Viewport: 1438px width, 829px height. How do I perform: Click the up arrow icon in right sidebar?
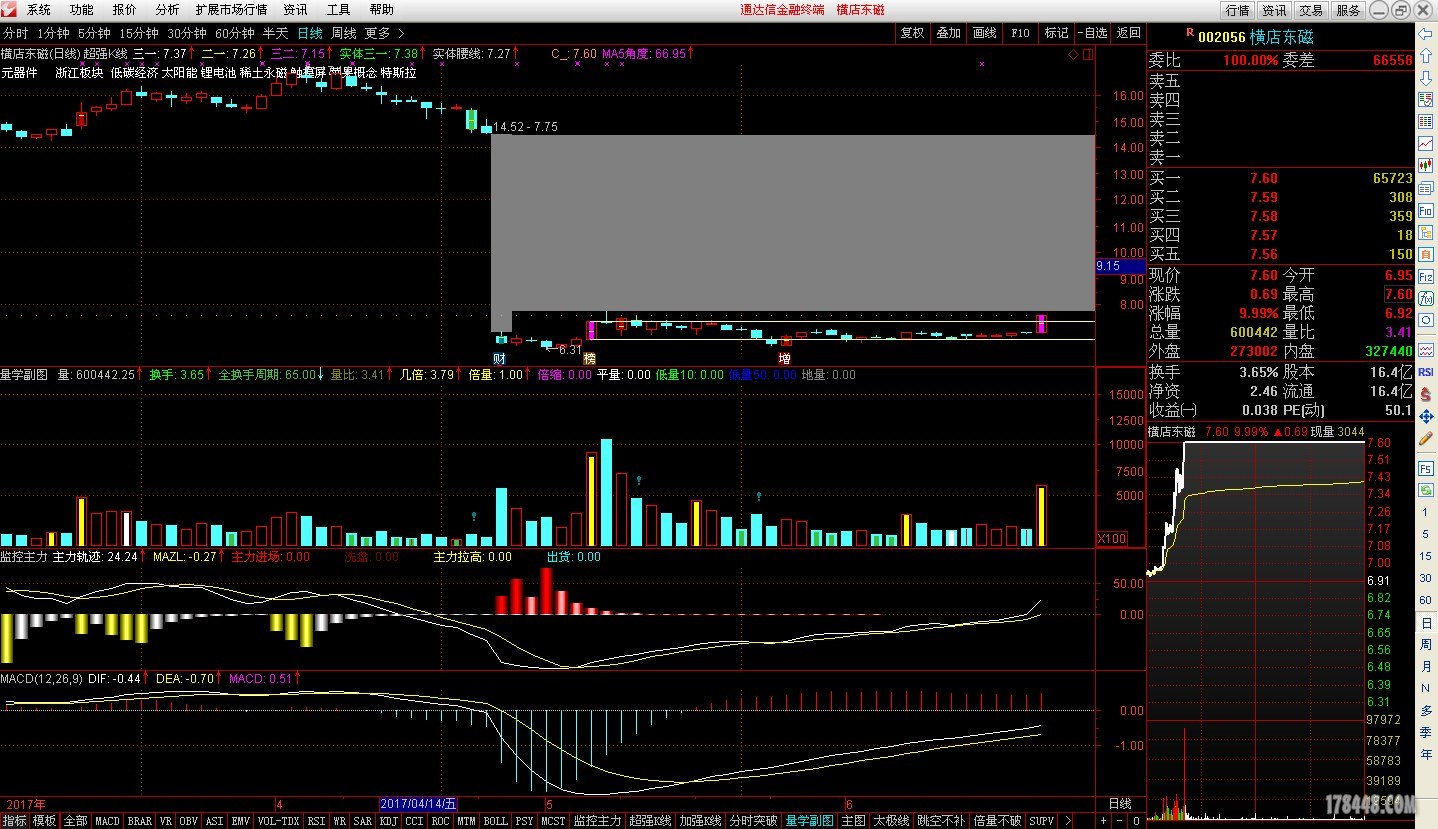coord(1426,56)
